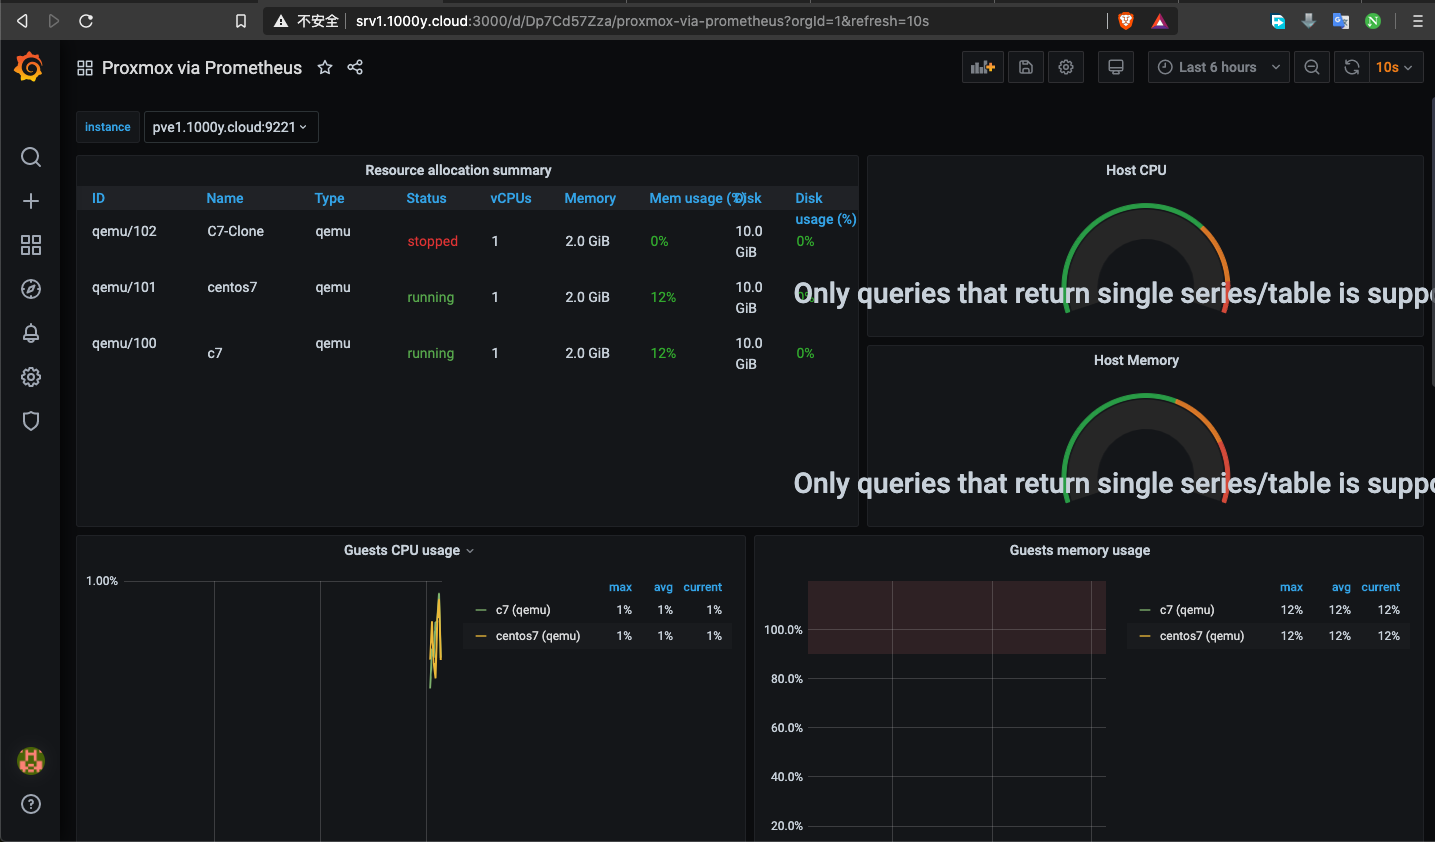
Task: Open the Resource allocation summary panel title
Action: [x=458, y=170]
